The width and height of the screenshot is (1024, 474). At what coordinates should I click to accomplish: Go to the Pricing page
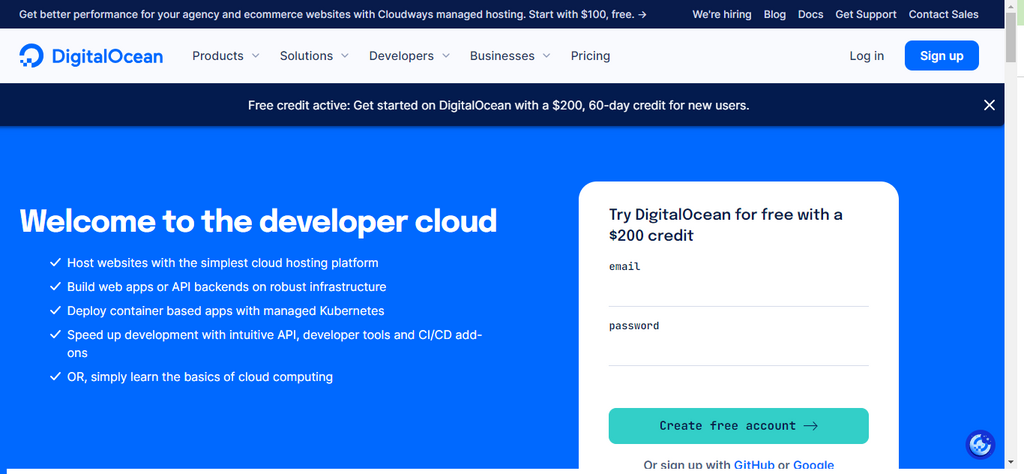[x=590, y=56]
